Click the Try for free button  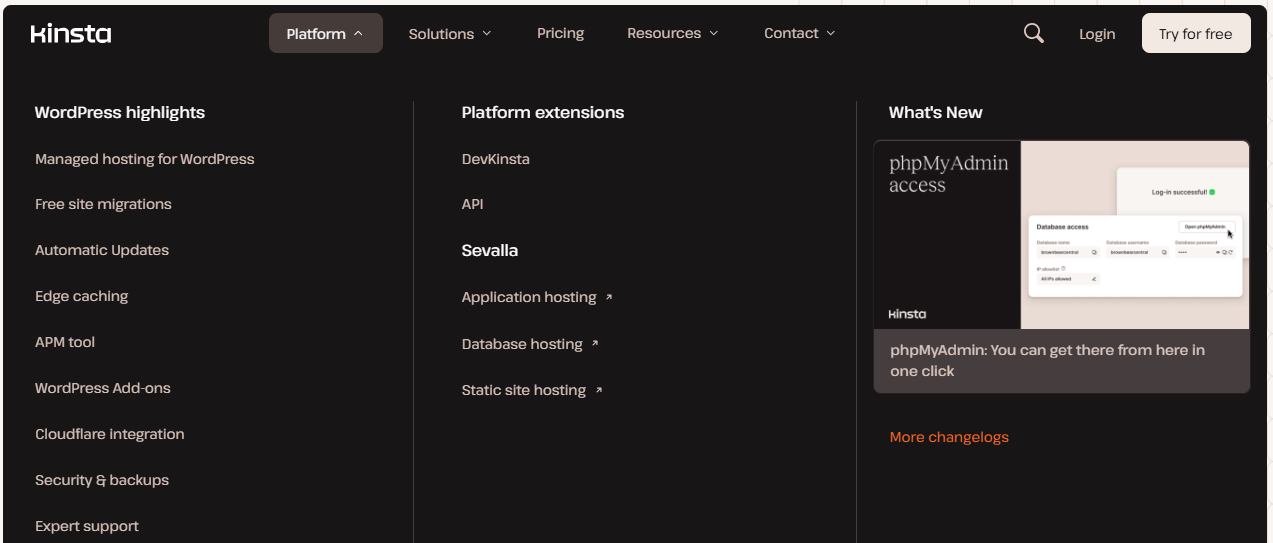pos(1196,33)
